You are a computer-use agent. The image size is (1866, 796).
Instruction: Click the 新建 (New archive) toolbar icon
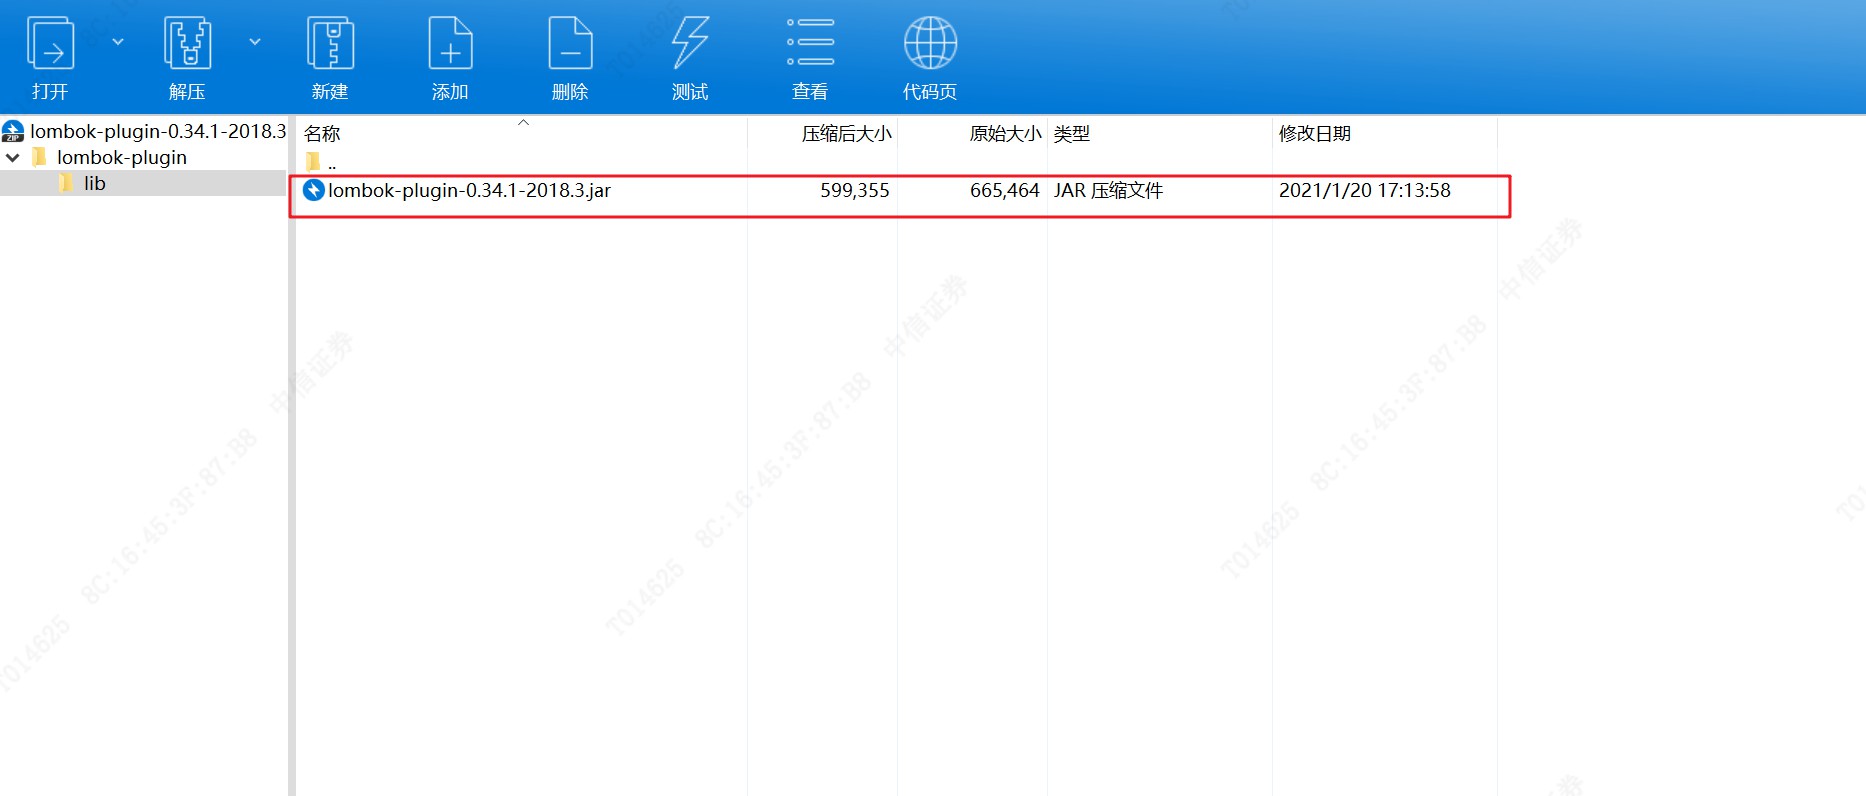tap(330, 43)
